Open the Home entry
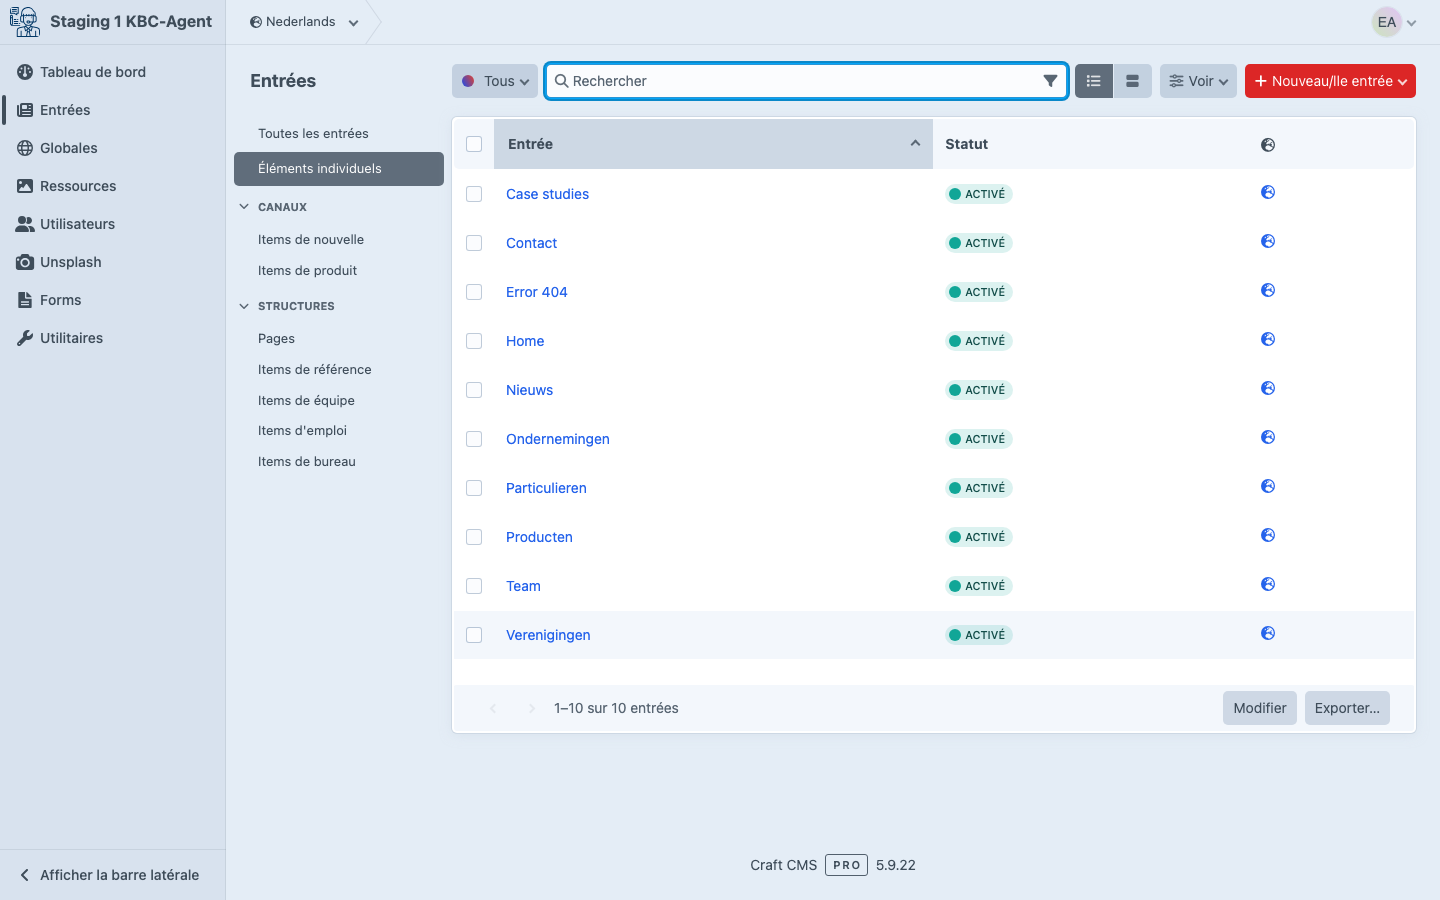Screen dimensions: 1440x900 pos(525,341)
